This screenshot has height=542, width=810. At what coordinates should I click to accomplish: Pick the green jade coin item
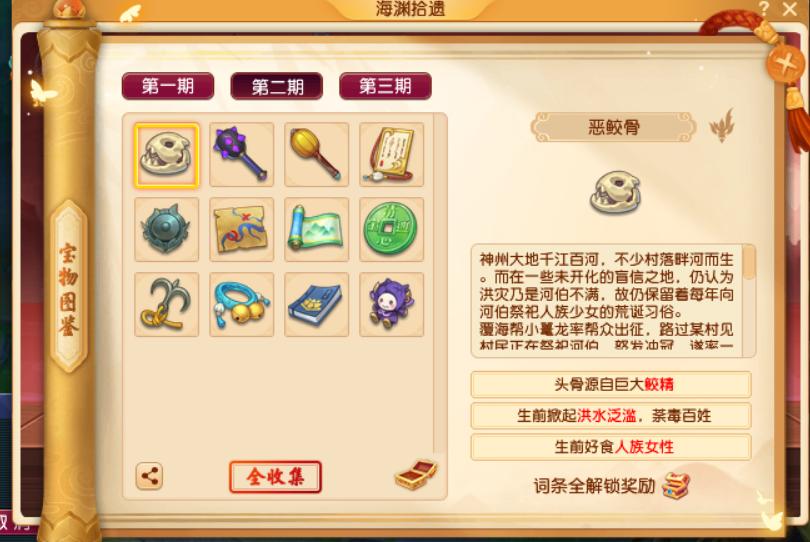[x=391, y=229]
